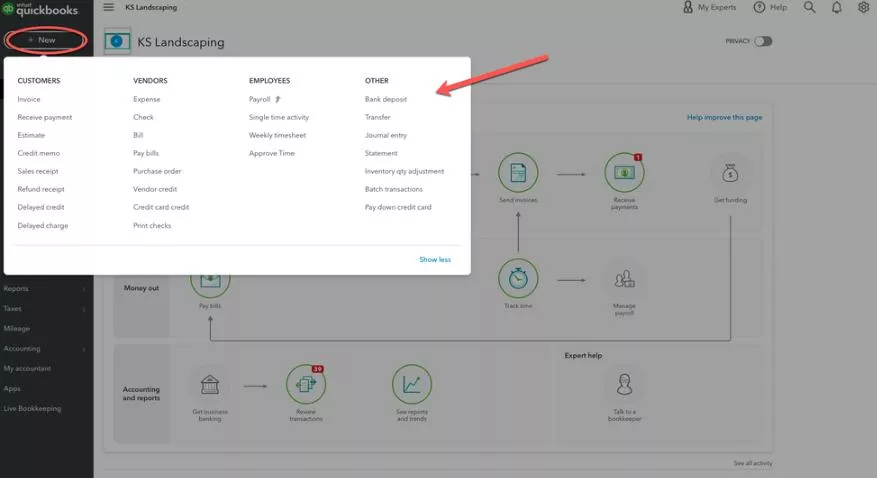Select Credit memo
This screenshot has width=877, height=478.
click(39, 153)
